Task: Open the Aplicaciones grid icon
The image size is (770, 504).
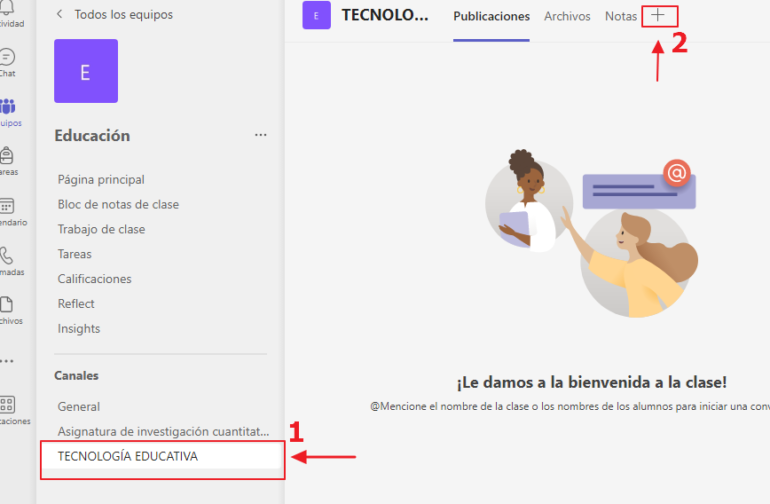Action: (x=7, y=405)
